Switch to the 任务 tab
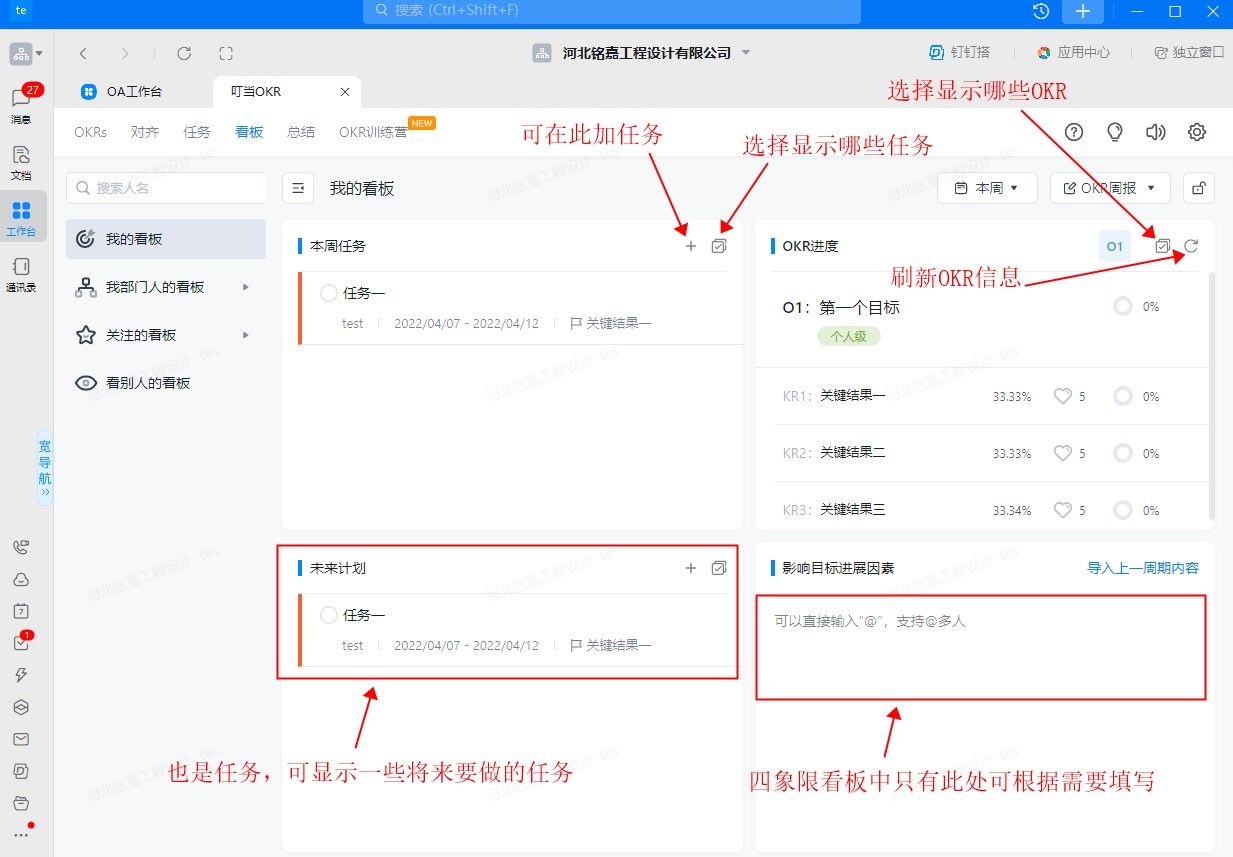 pos(197,132)
